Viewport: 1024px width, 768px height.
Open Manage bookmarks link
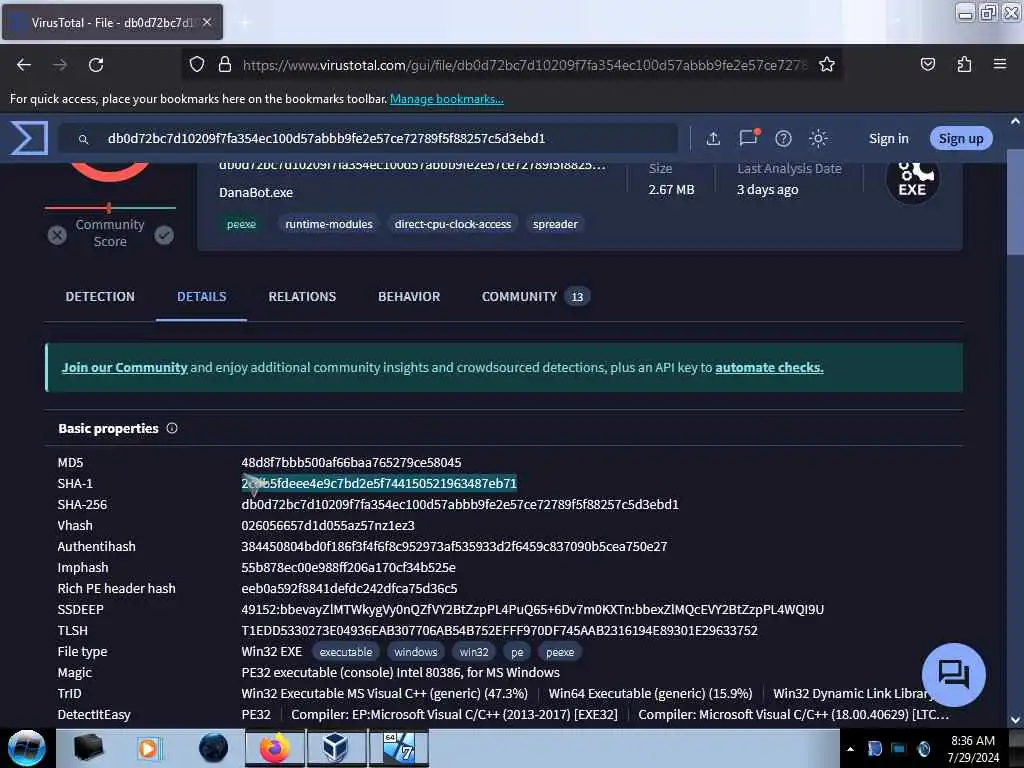pyautogui.click(x=447, y=99)
